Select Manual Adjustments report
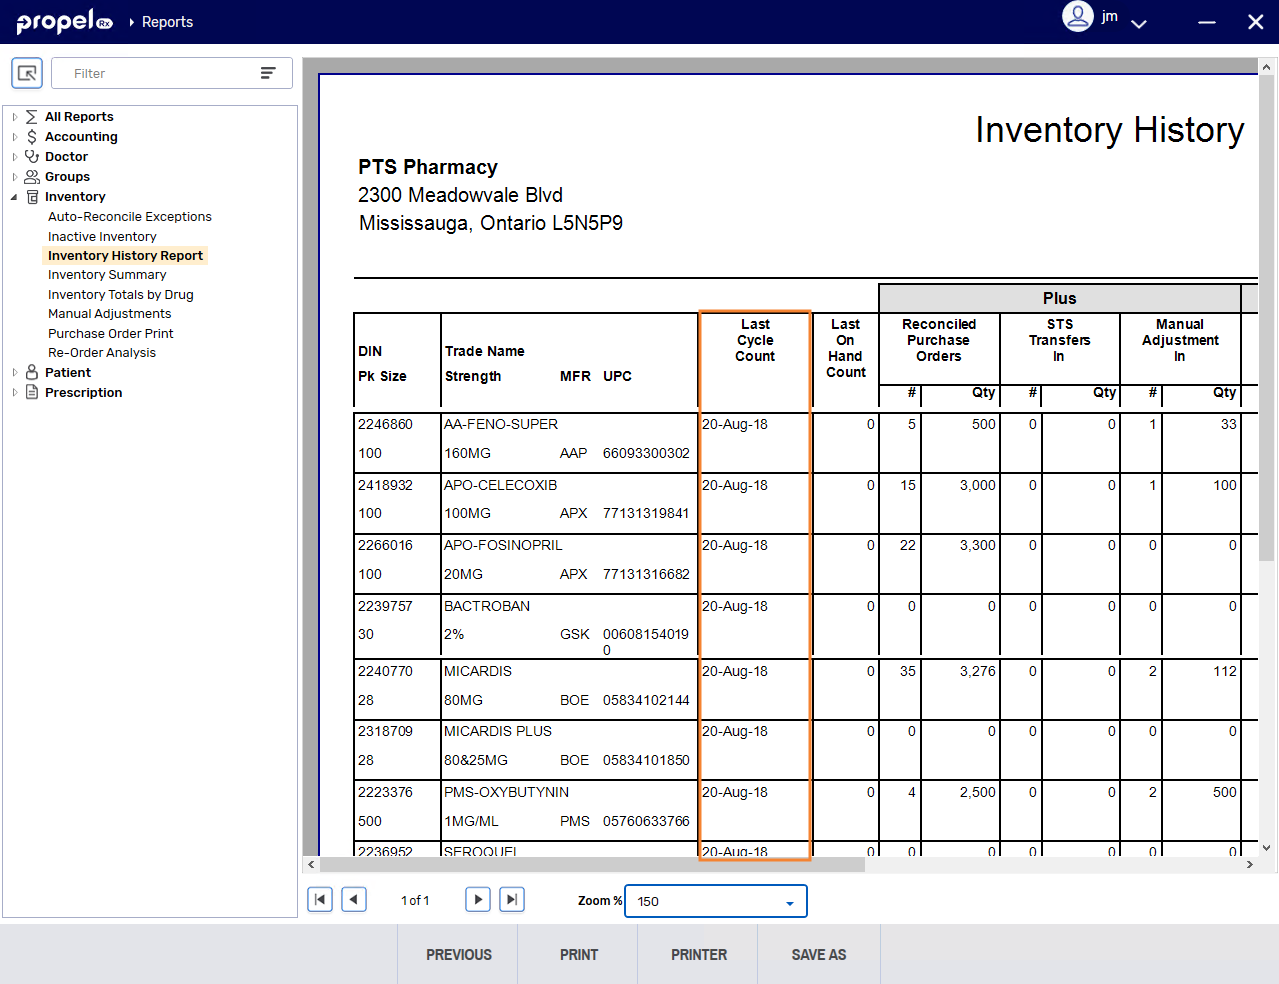This screenshot has width=1279, height=984. pos(110,314)
